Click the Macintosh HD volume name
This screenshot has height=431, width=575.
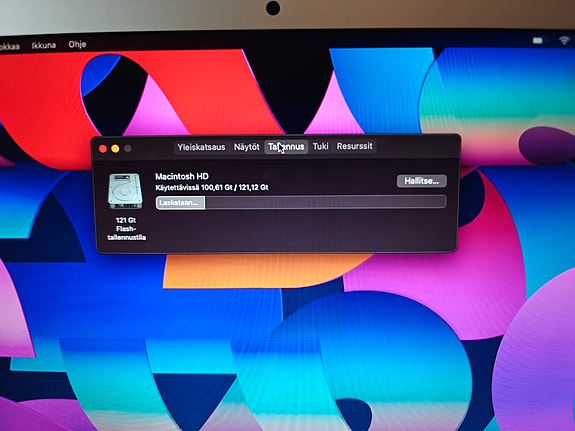pos(182,176)
